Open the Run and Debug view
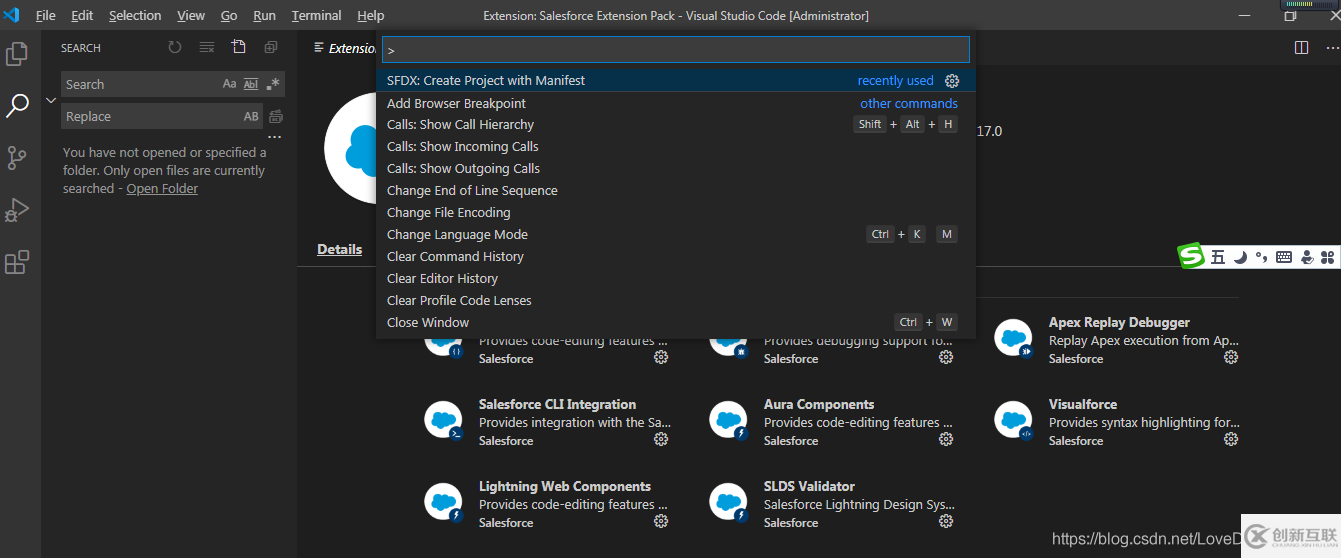 click(x=17, y=210)
